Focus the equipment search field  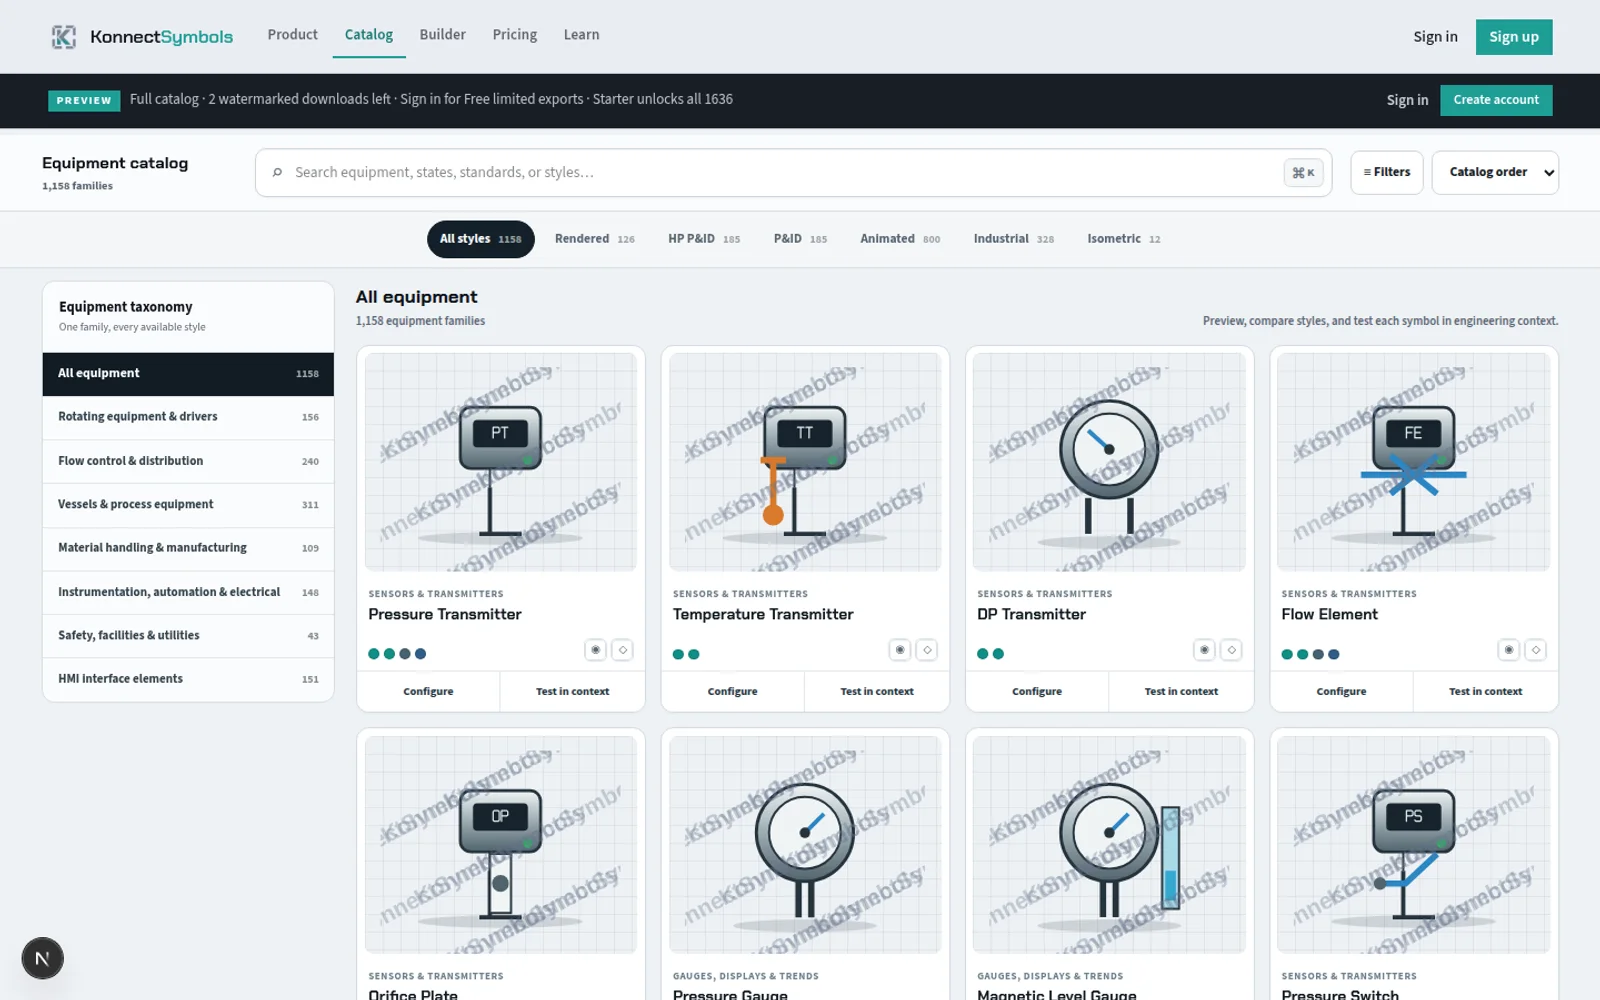(x=793, y=172)
